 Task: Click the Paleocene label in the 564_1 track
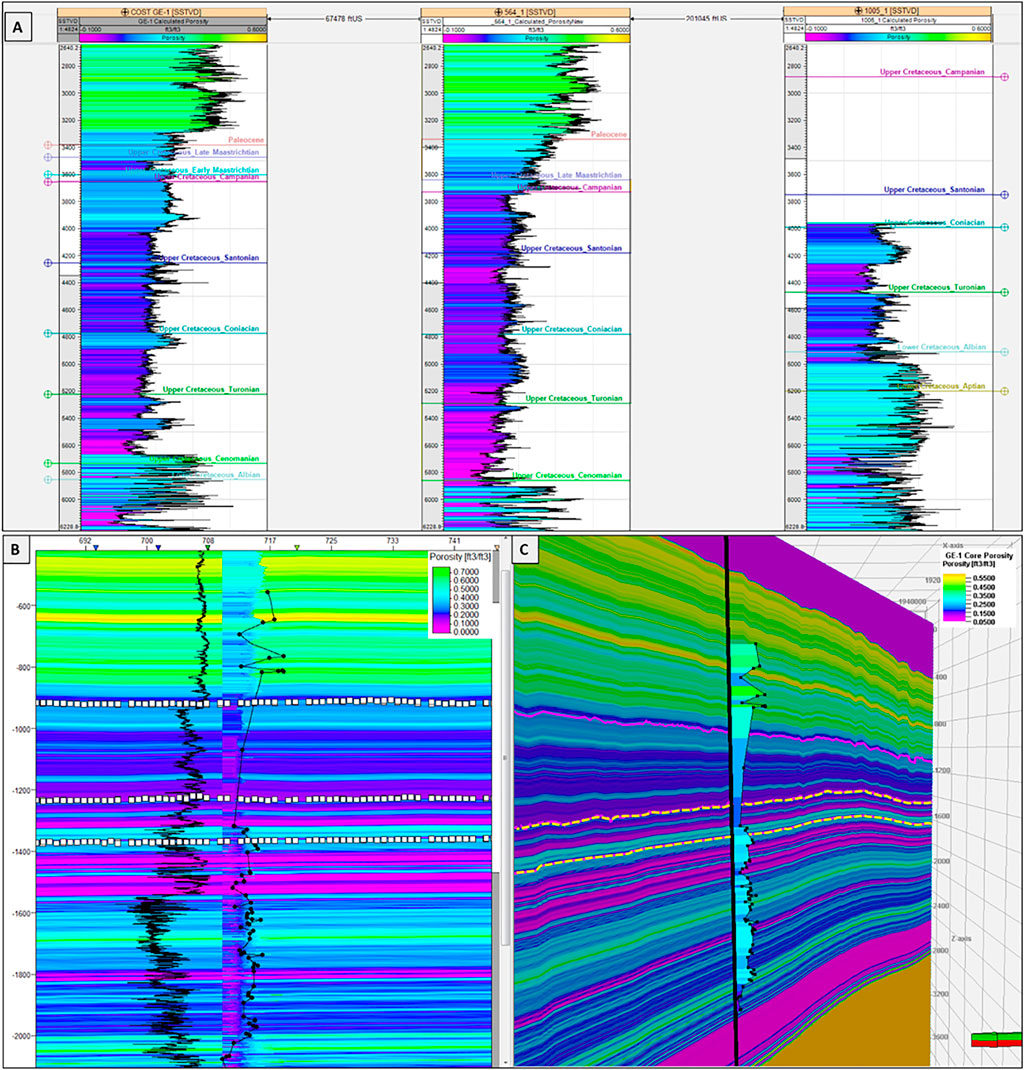(609, 134)
